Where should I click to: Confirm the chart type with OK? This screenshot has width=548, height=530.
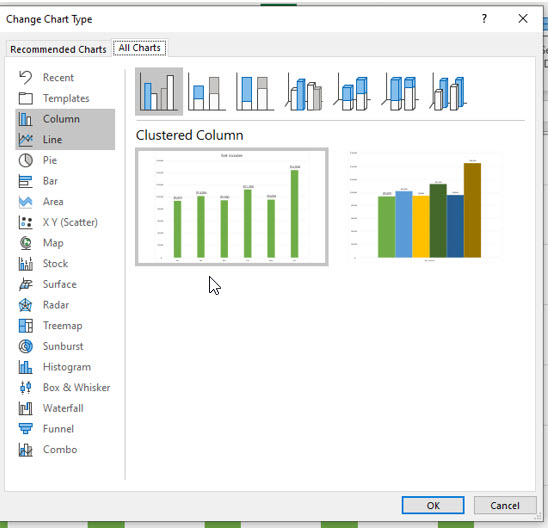pos(433,505)
